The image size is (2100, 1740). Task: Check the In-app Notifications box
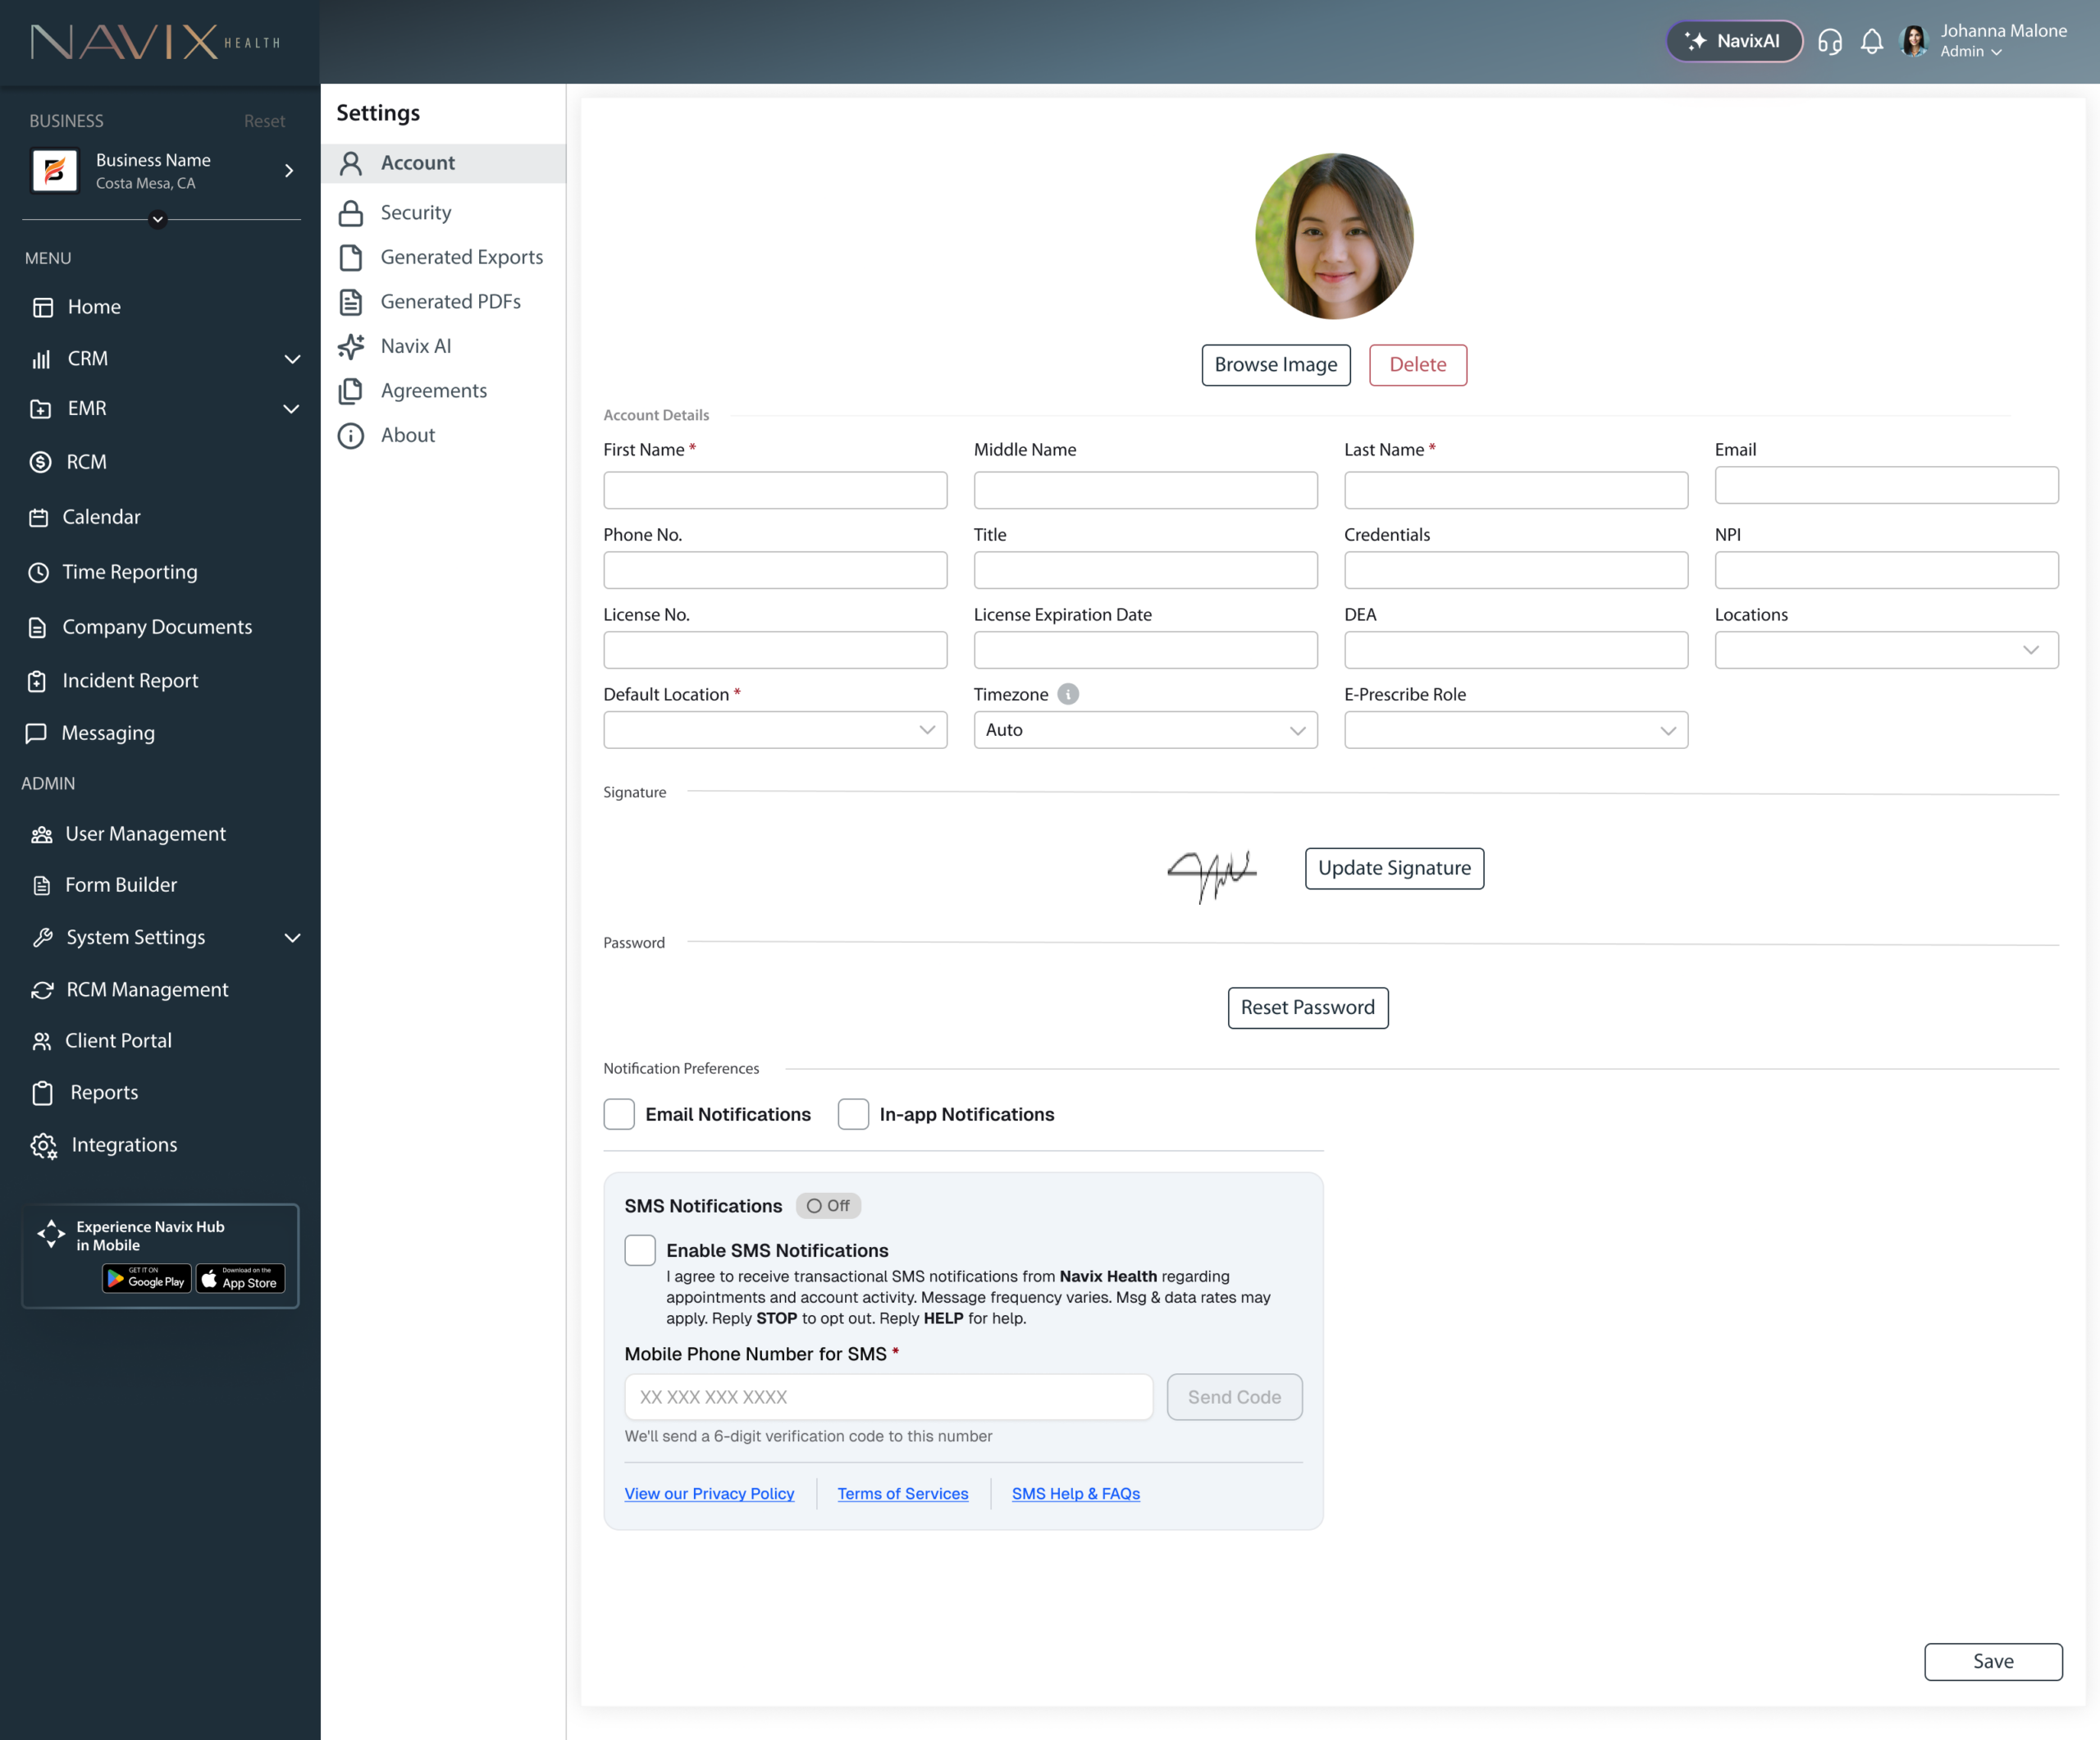click(x=853, y=1114)
